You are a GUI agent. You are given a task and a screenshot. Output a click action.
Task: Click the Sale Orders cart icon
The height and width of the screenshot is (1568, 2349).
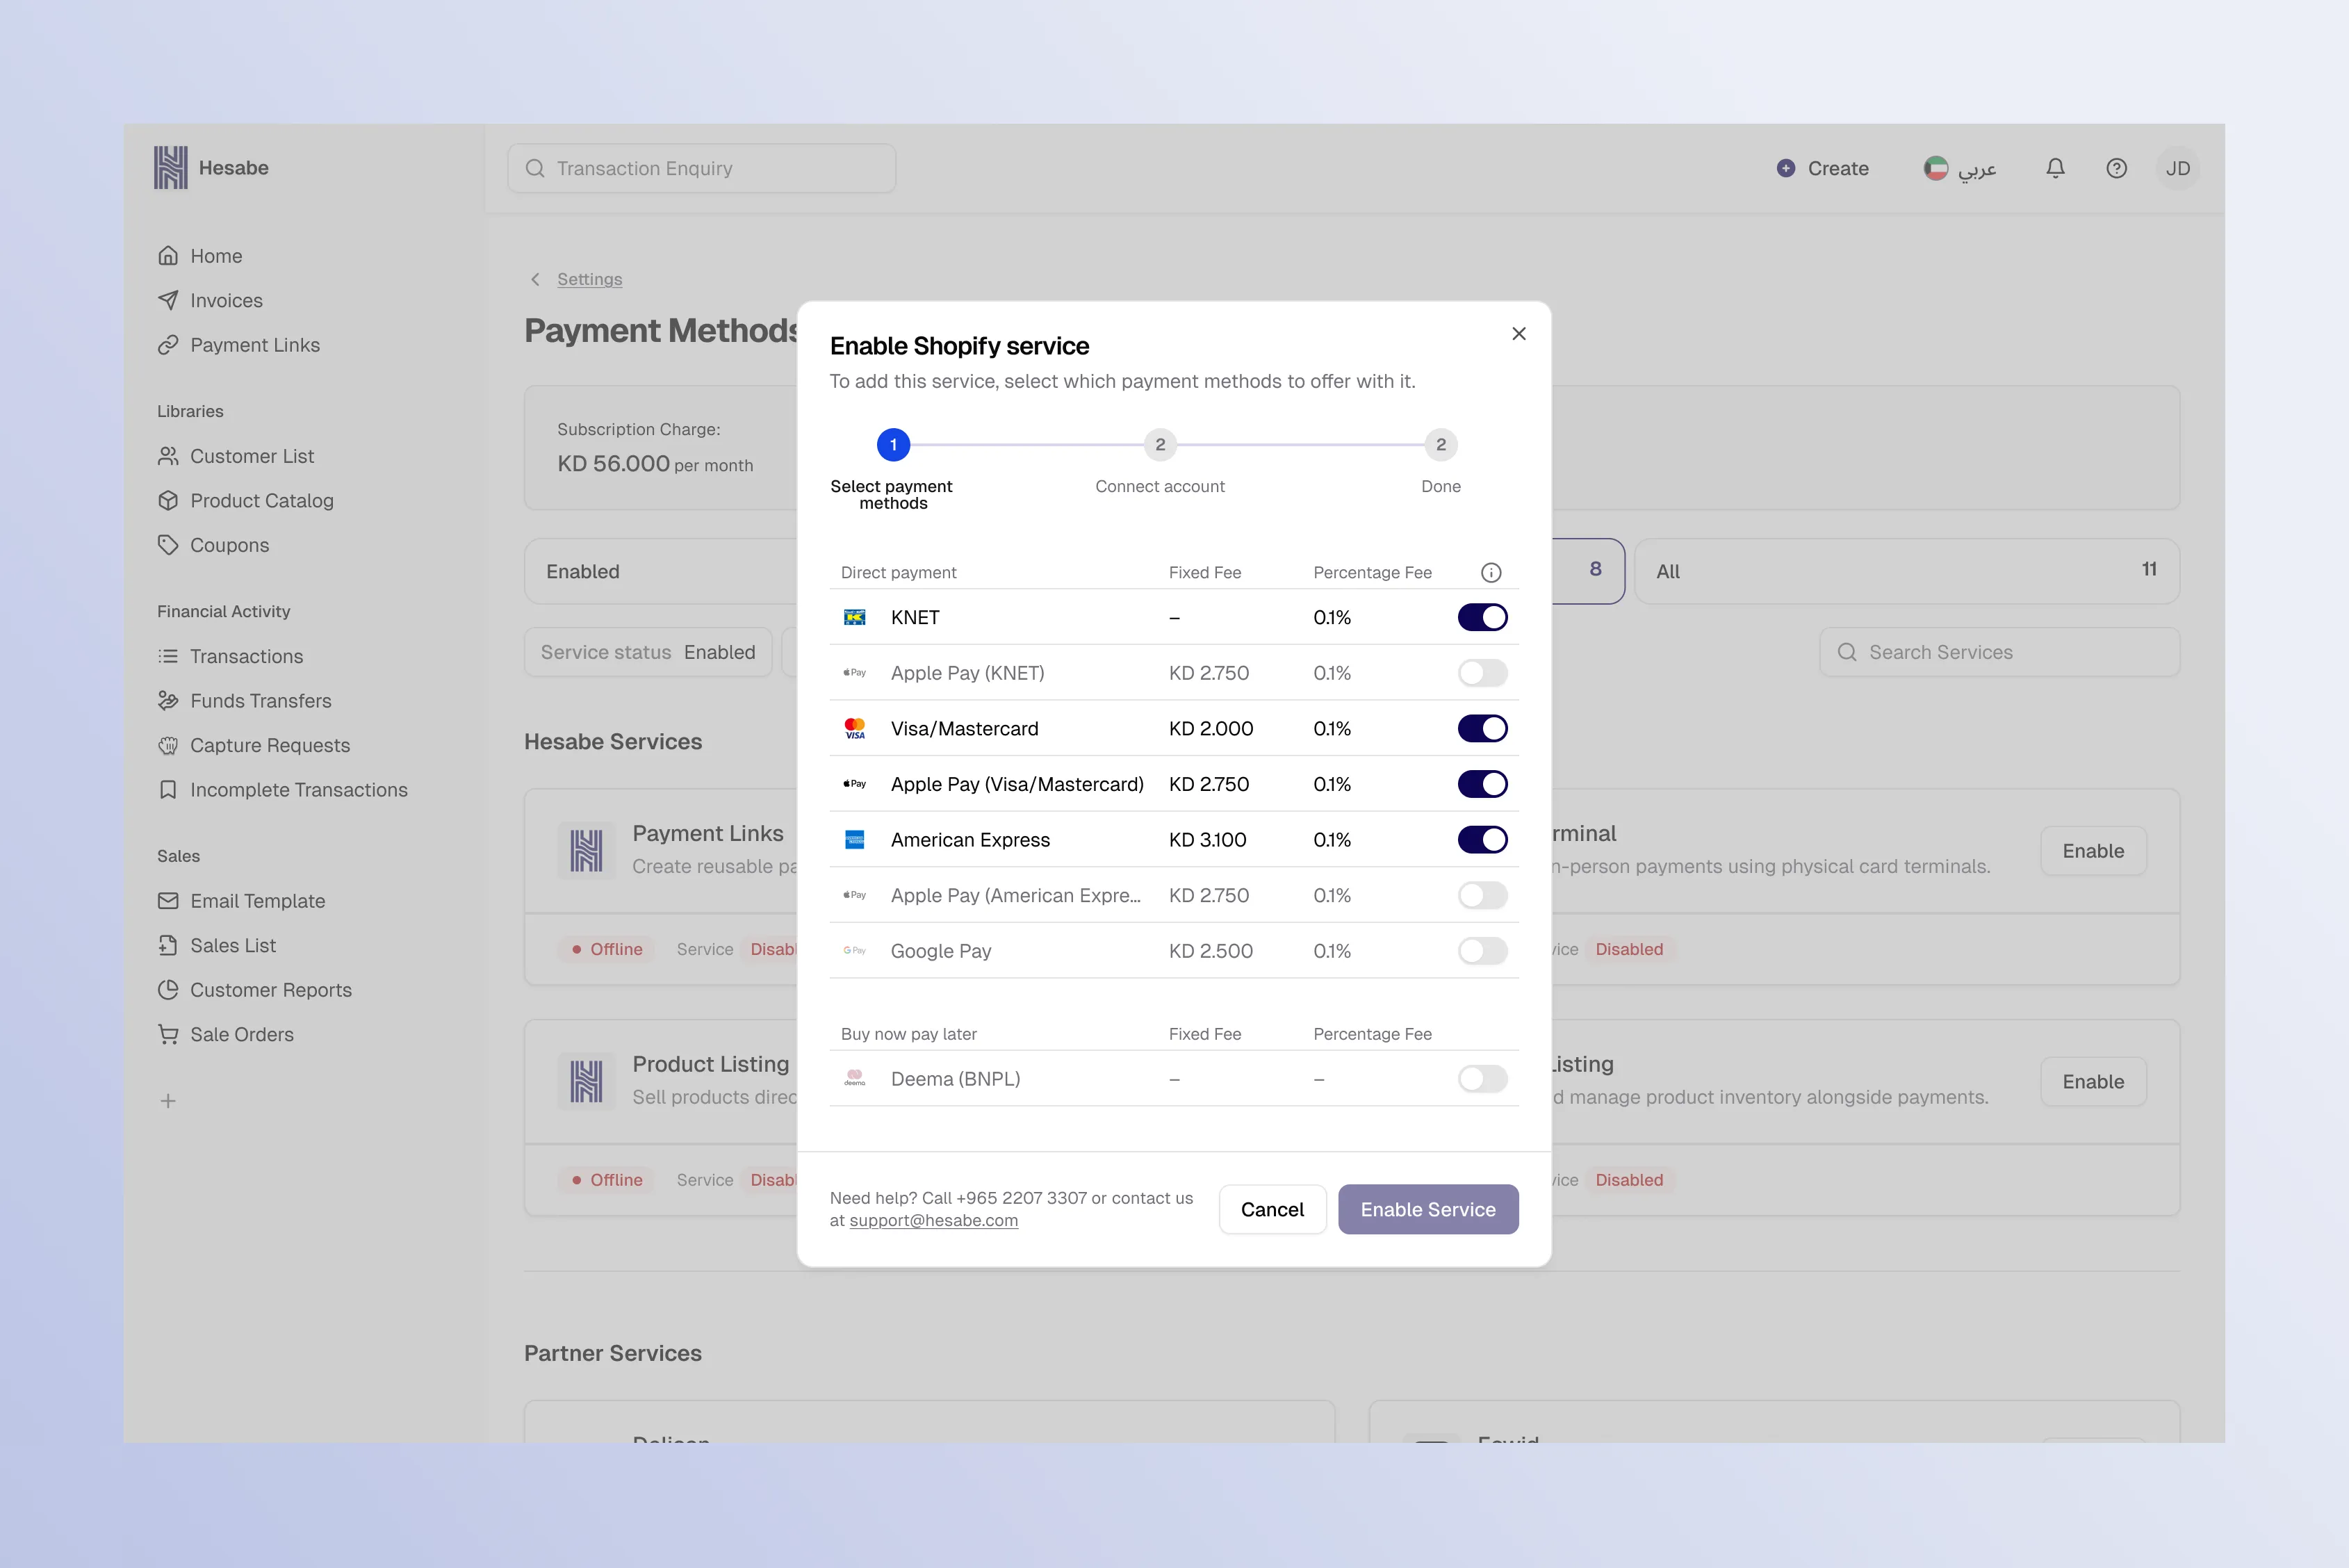click(168, 1034)
